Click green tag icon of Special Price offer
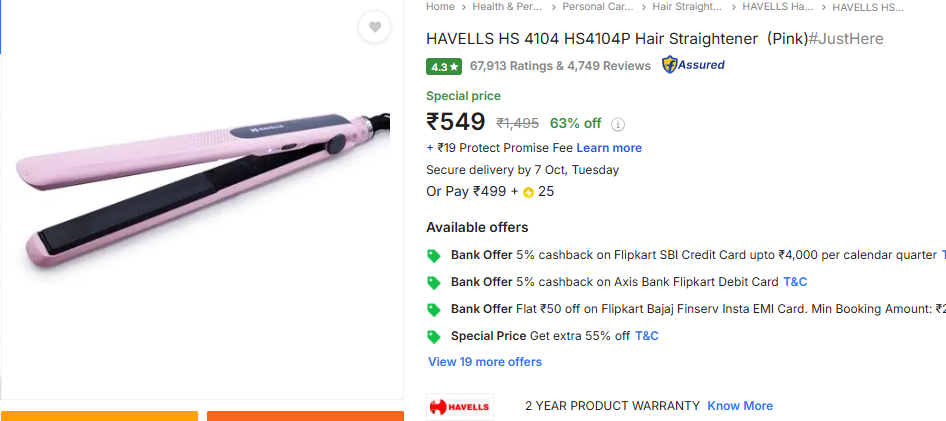The image size is (946, 421). 434,337
